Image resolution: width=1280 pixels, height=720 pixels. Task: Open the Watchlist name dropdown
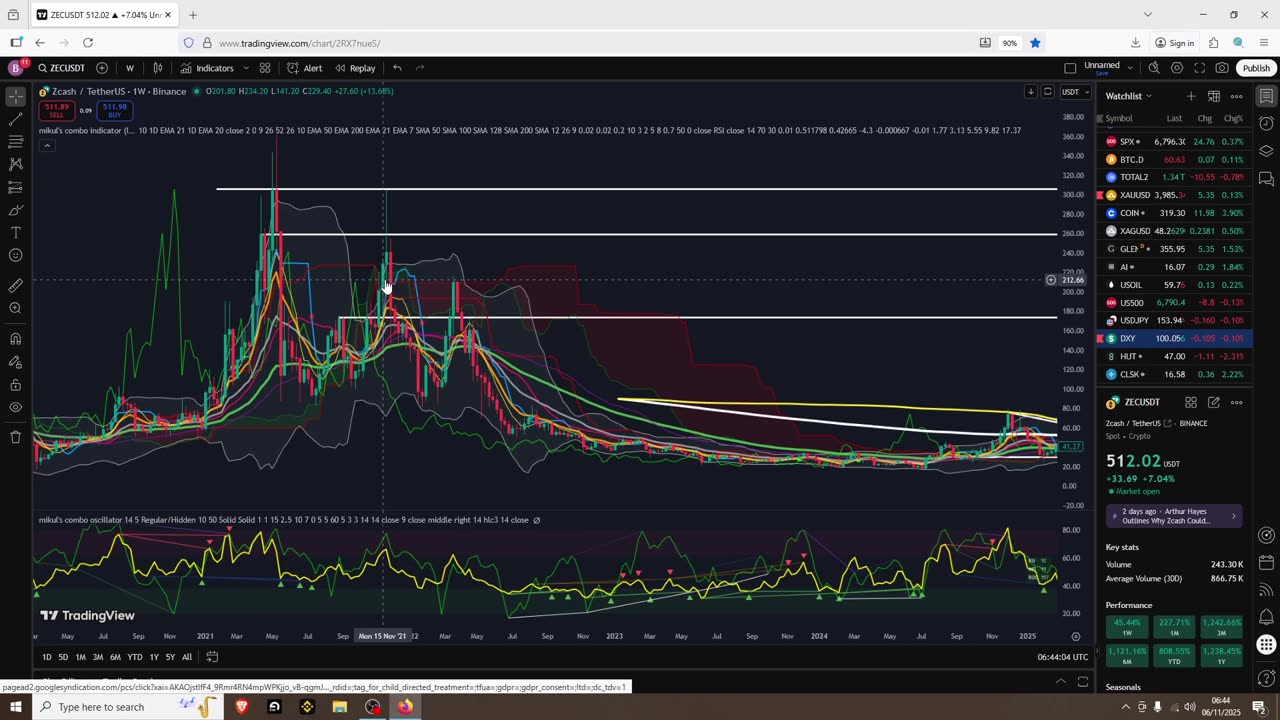pos(1128,96)
